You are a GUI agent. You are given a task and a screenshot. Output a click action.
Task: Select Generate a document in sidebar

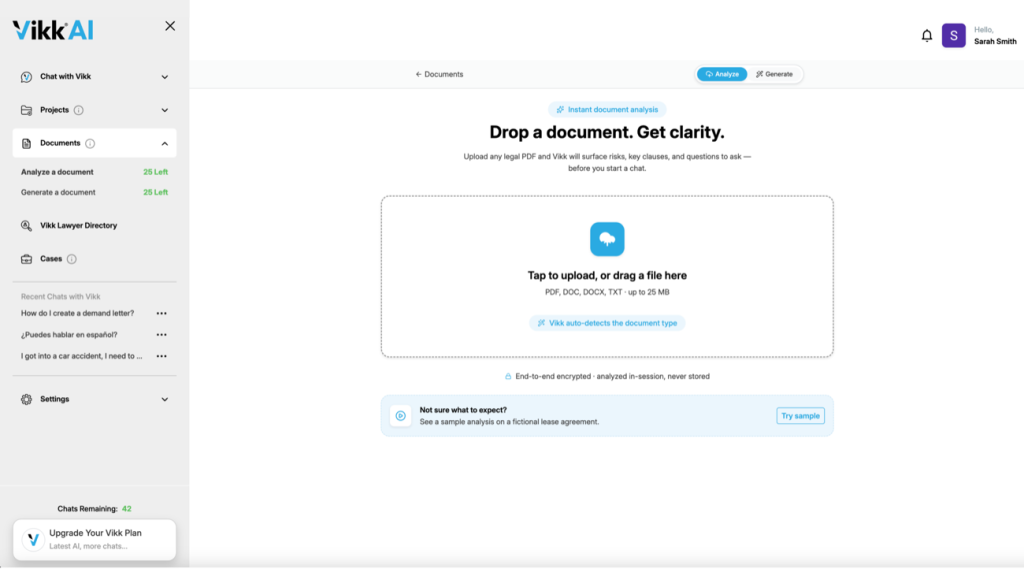(58, 193)
